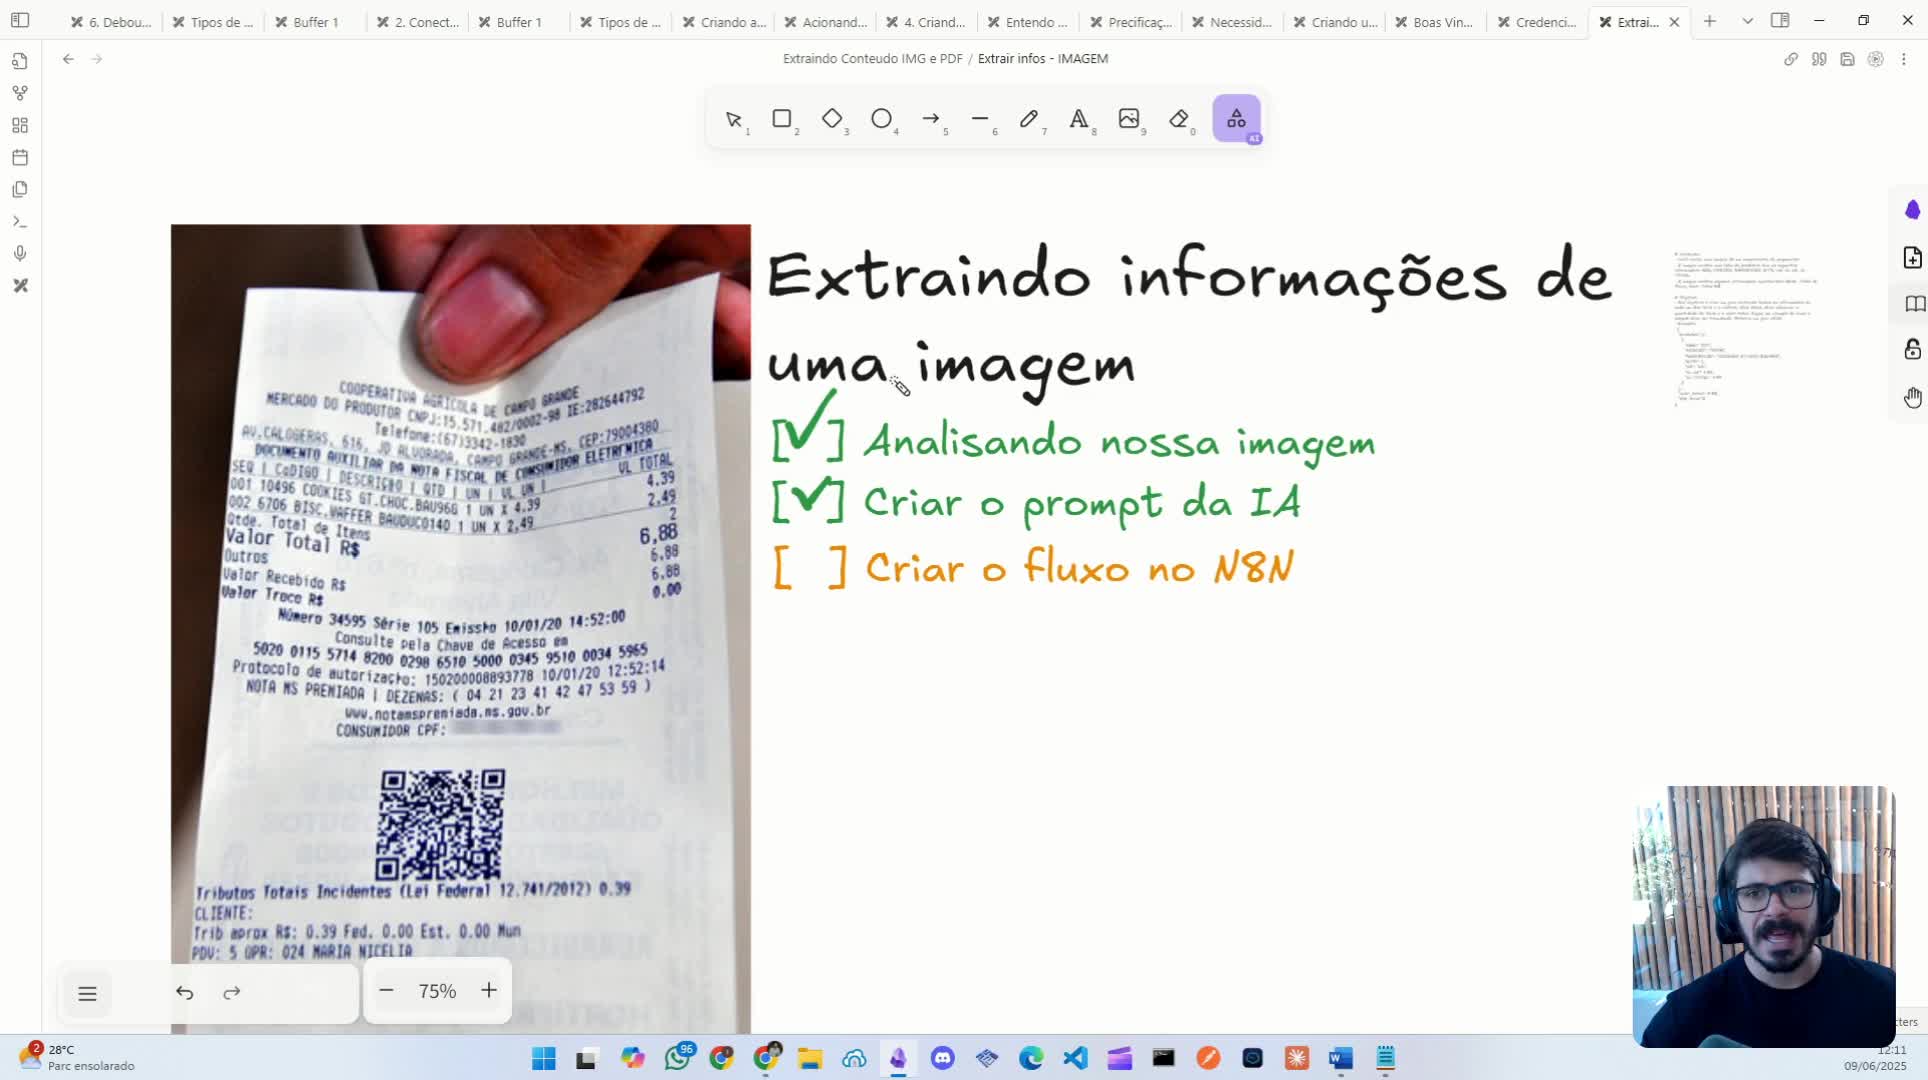Enable the hand pan tool on the right edge
The width and height of the screenshot is (1928, 1080).
coord(1913,397)
